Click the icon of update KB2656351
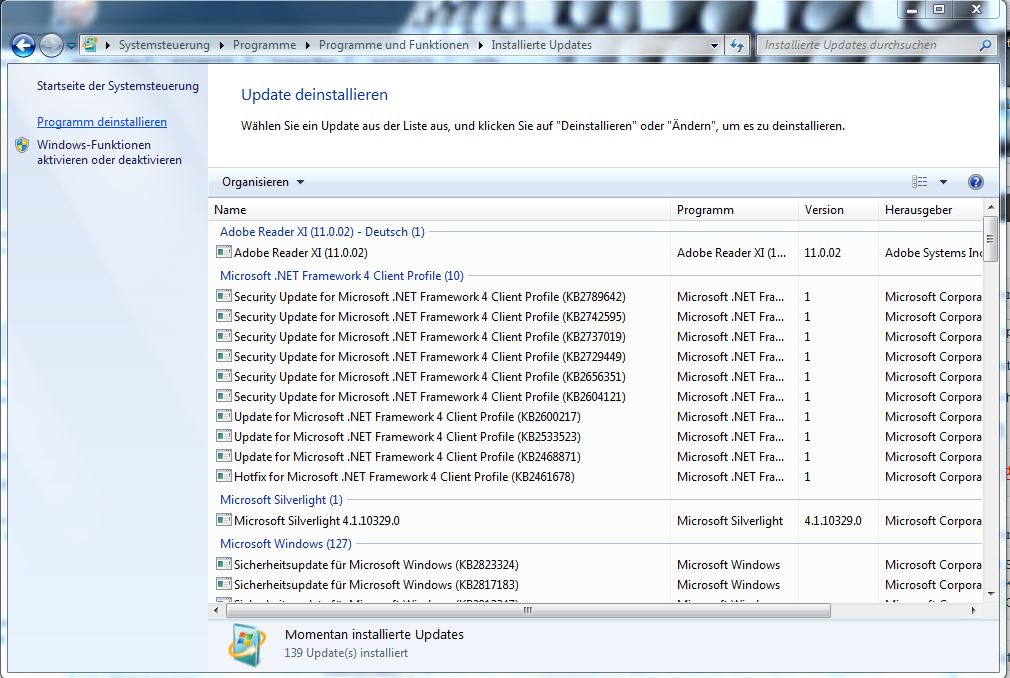Screen dimensions: 1010x678 (x=224, y=376)
